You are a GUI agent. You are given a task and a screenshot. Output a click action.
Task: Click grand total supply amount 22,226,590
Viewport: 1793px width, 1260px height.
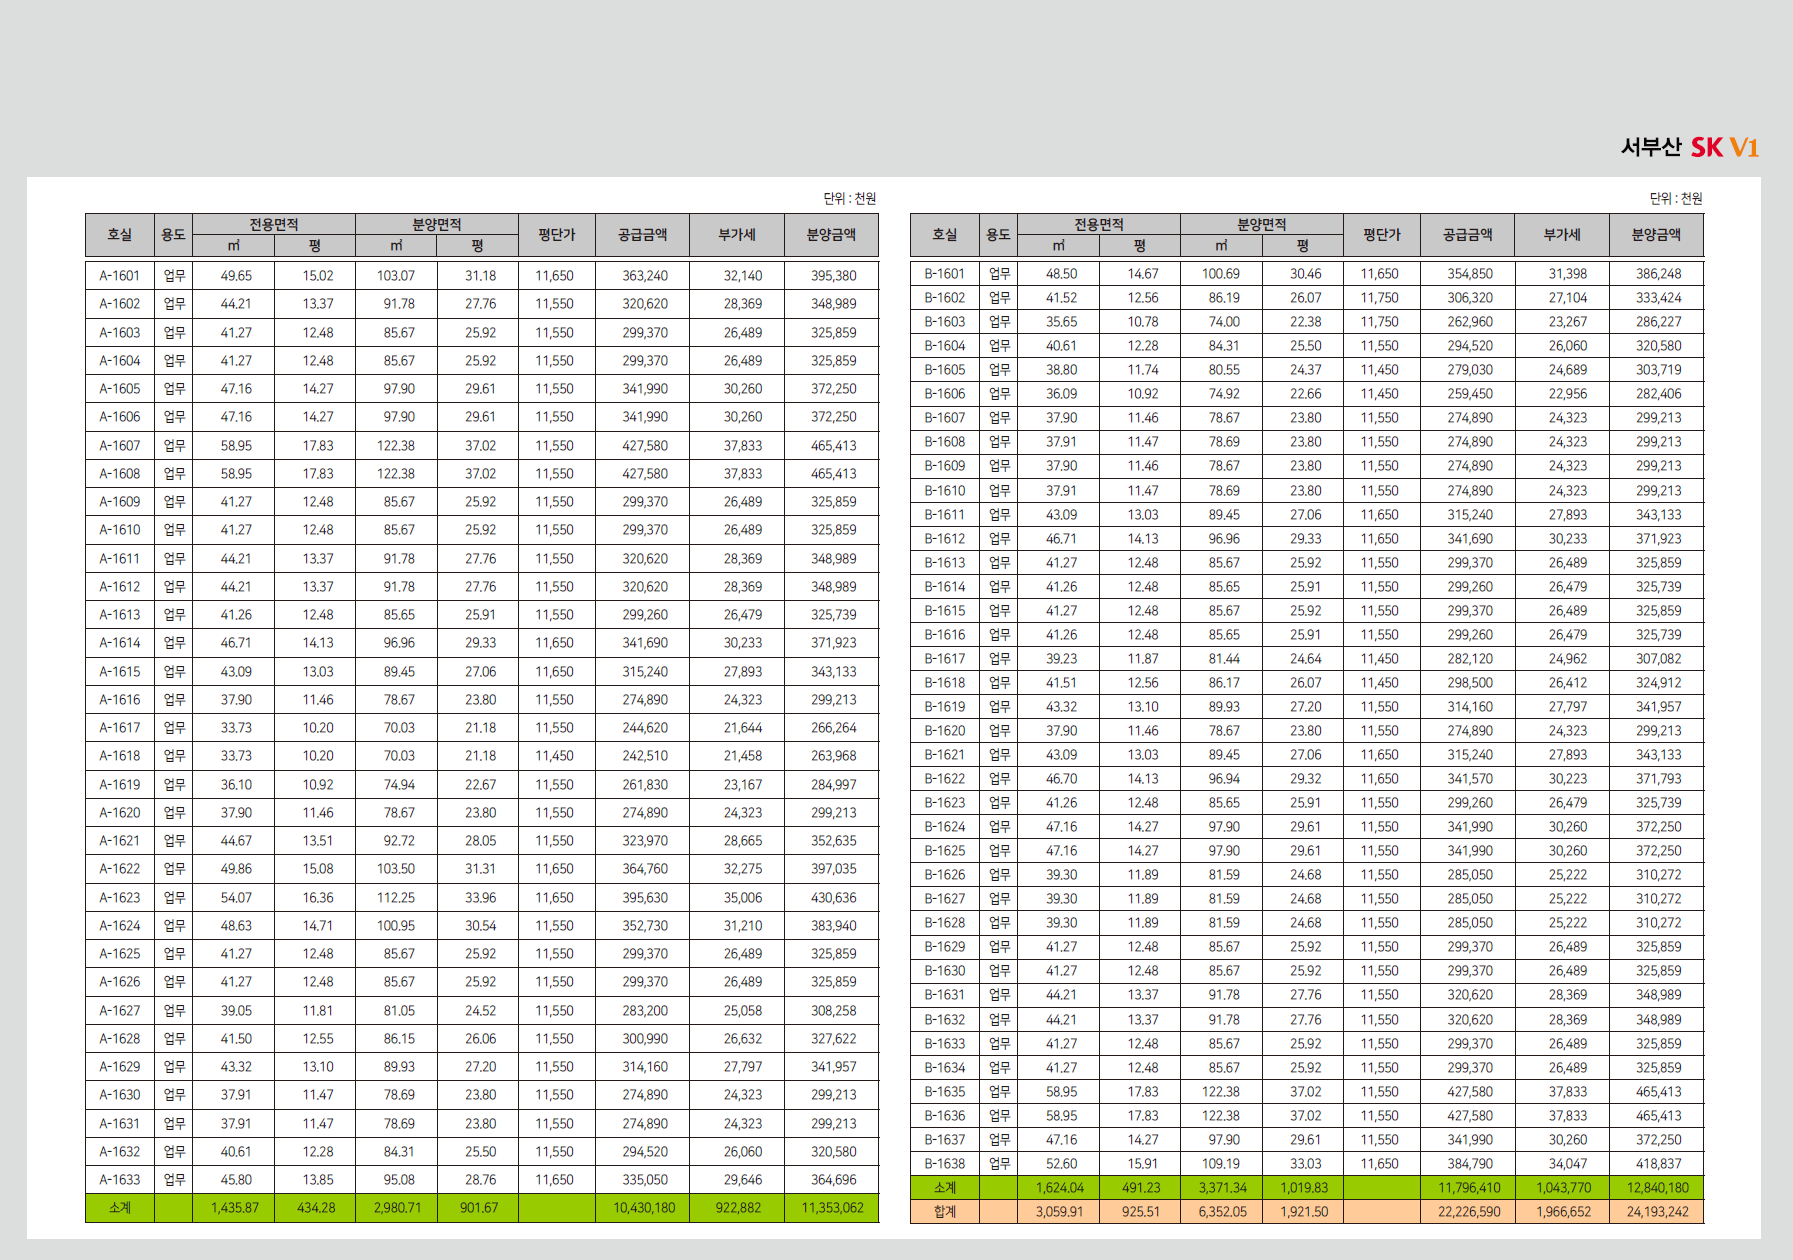(1469, 1212)
